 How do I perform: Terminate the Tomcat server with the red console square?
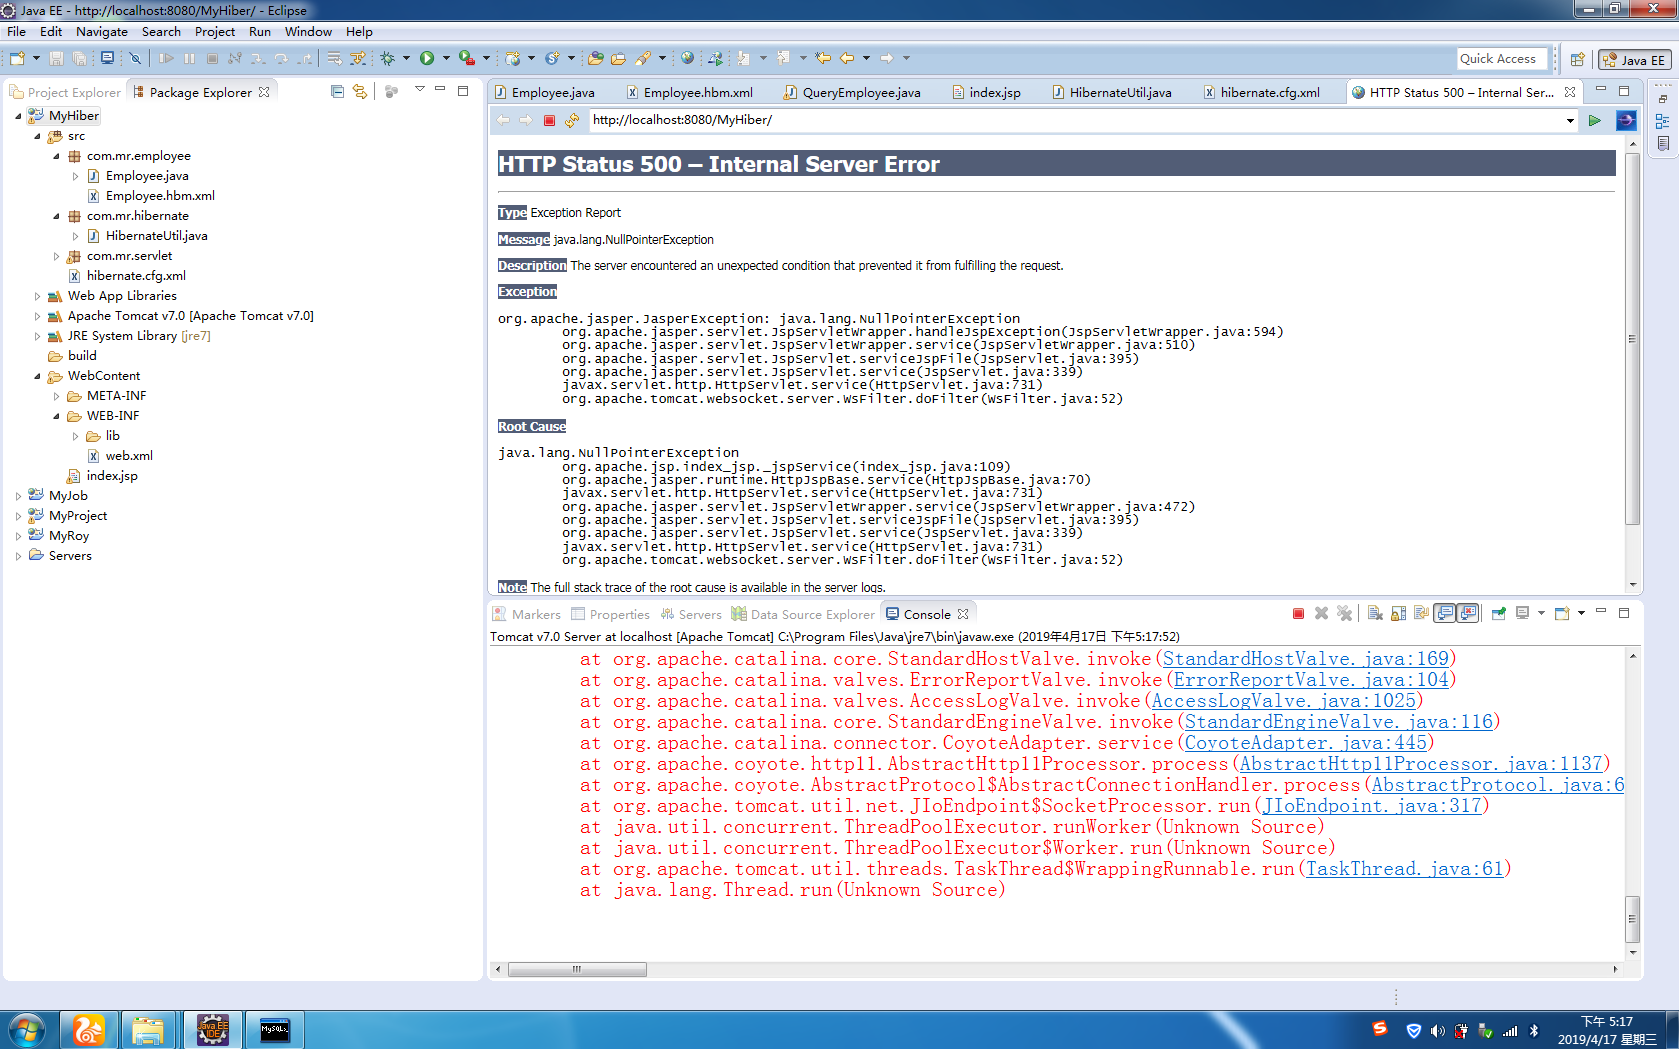point(1298,613)
